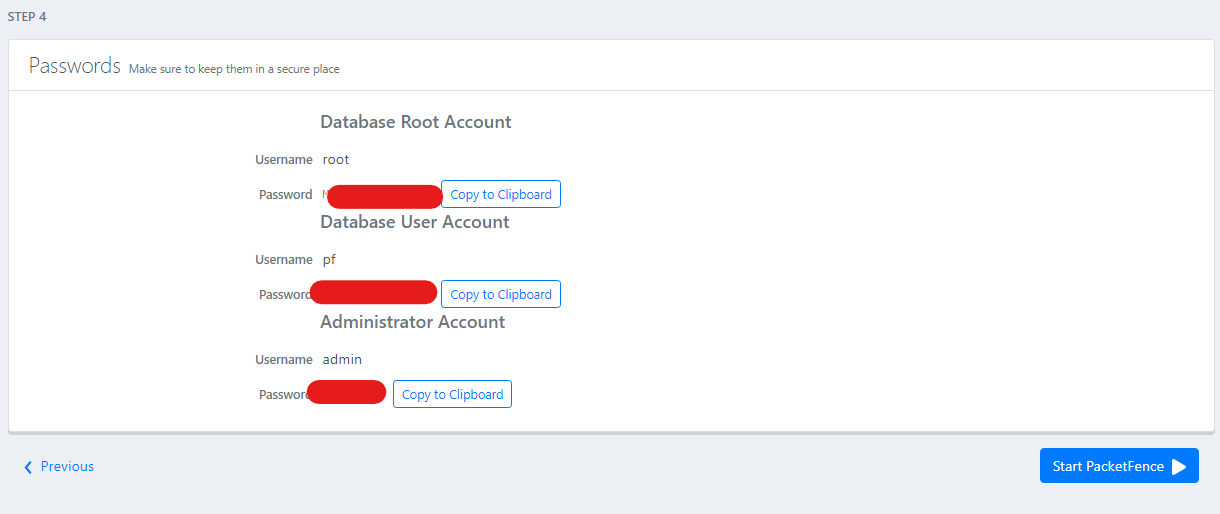Click the Administrator Account heading
This screenshot has width=1220, height=514.
[x=412, y=322]
